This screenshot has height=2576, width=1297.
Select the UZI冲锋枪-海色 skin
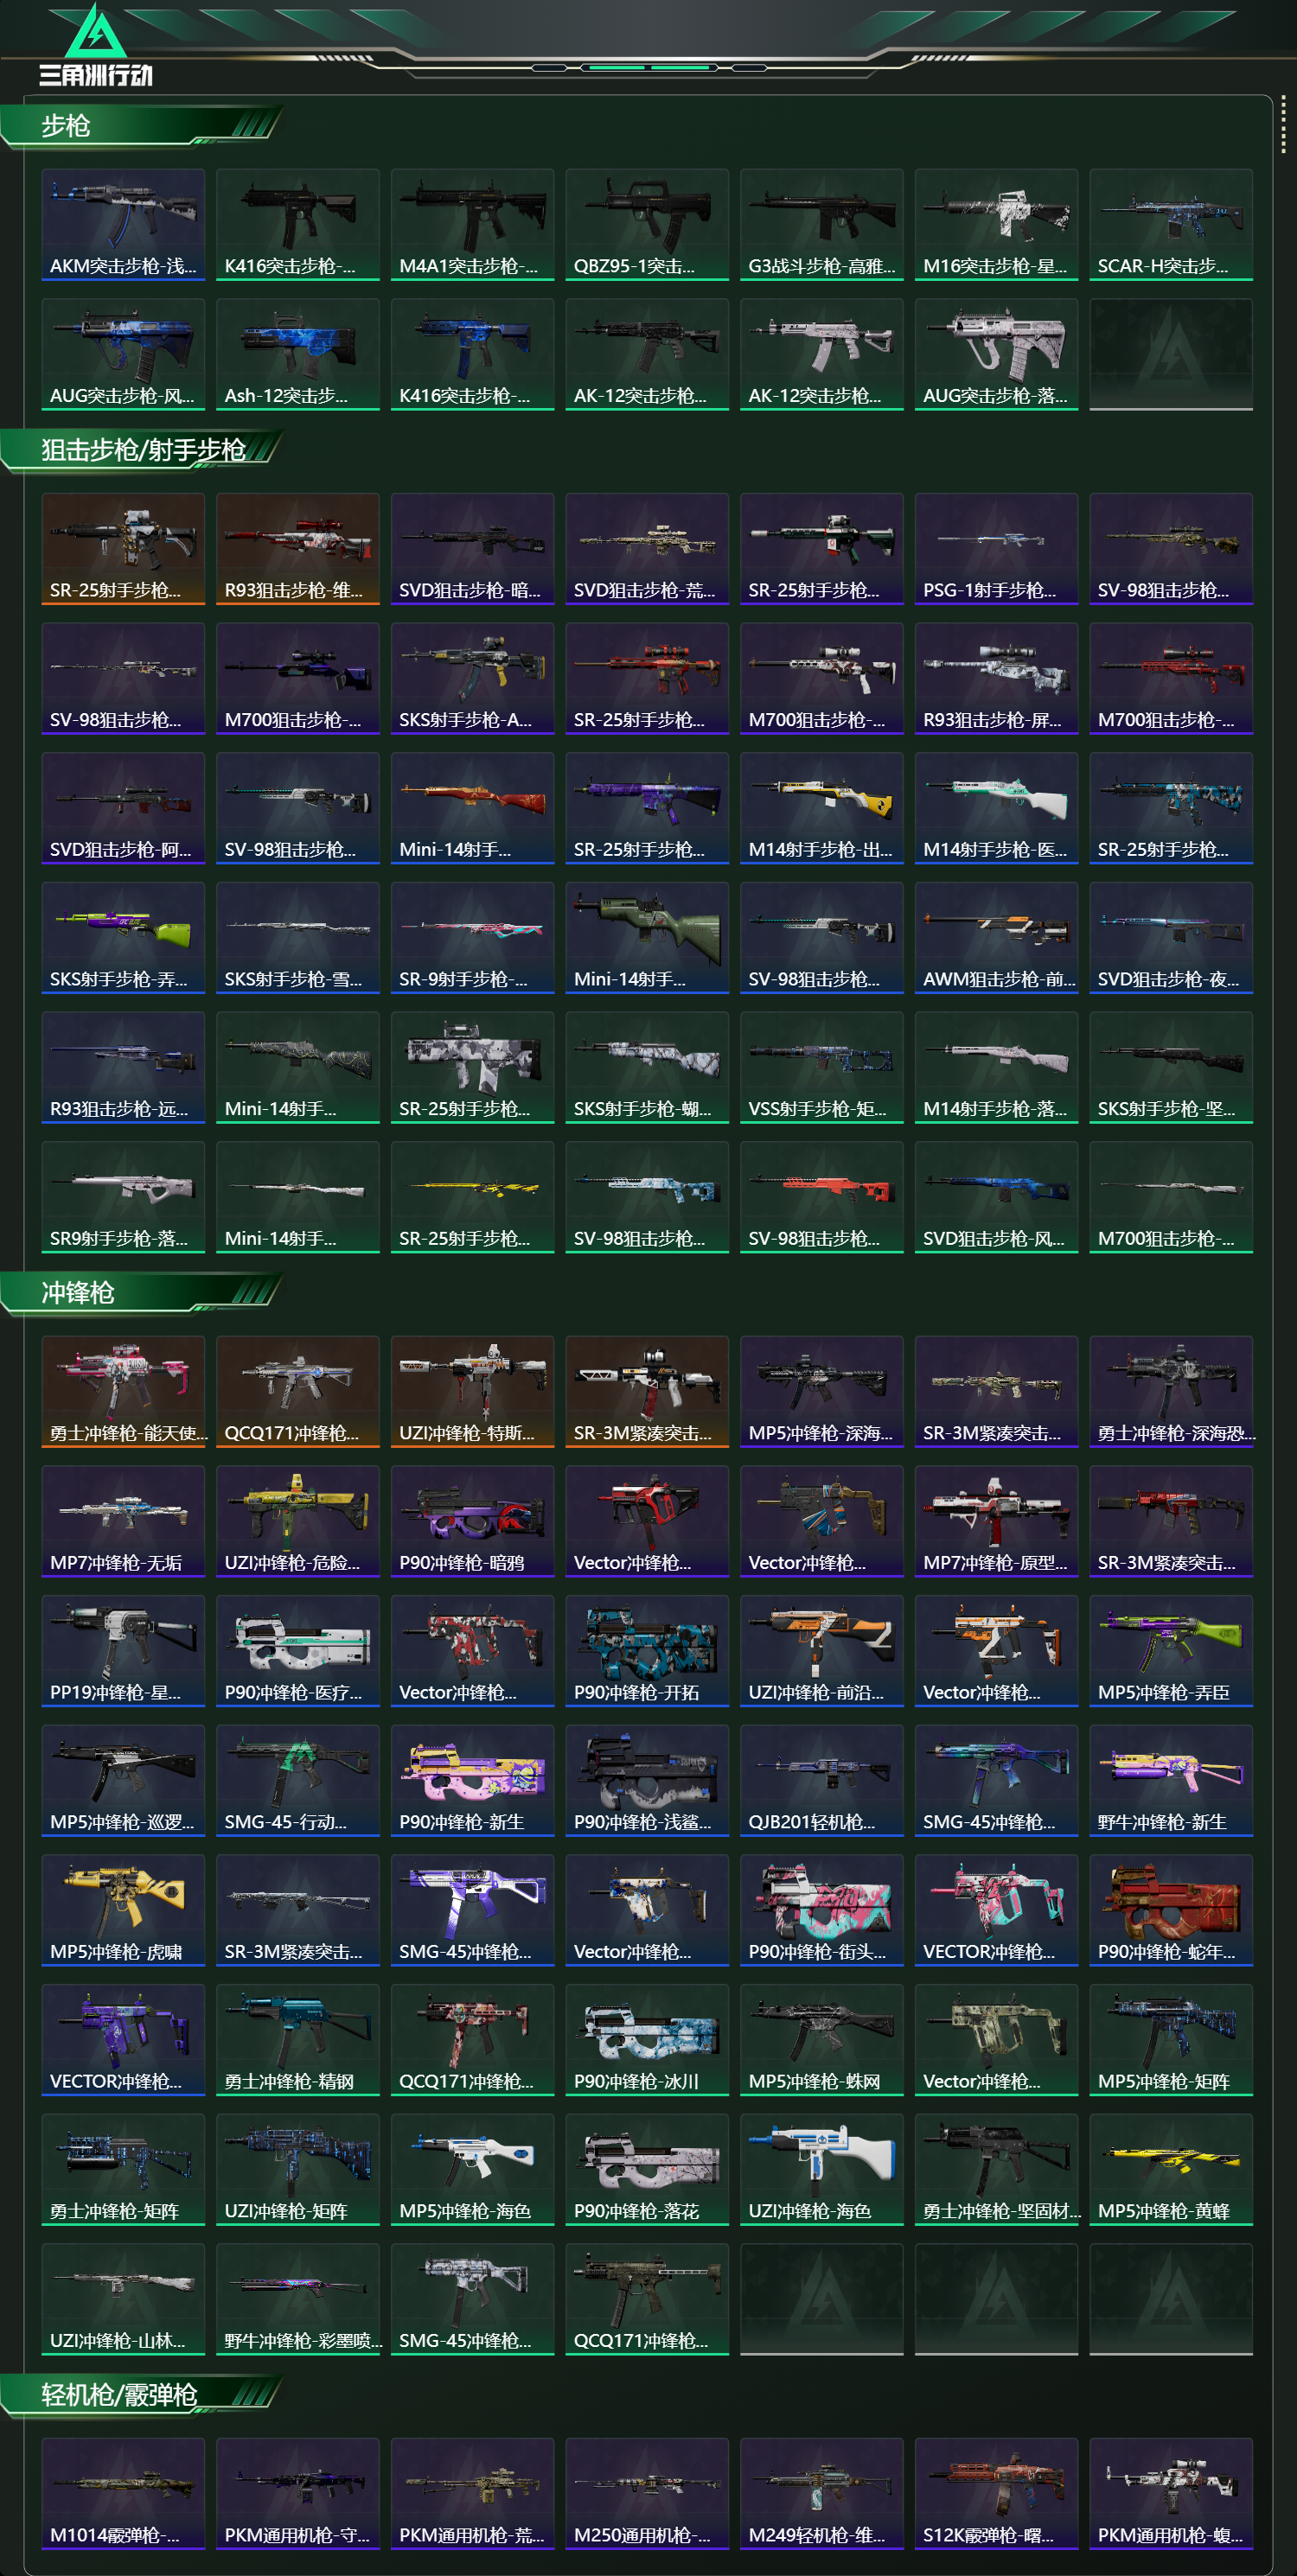coord(822,2169)
